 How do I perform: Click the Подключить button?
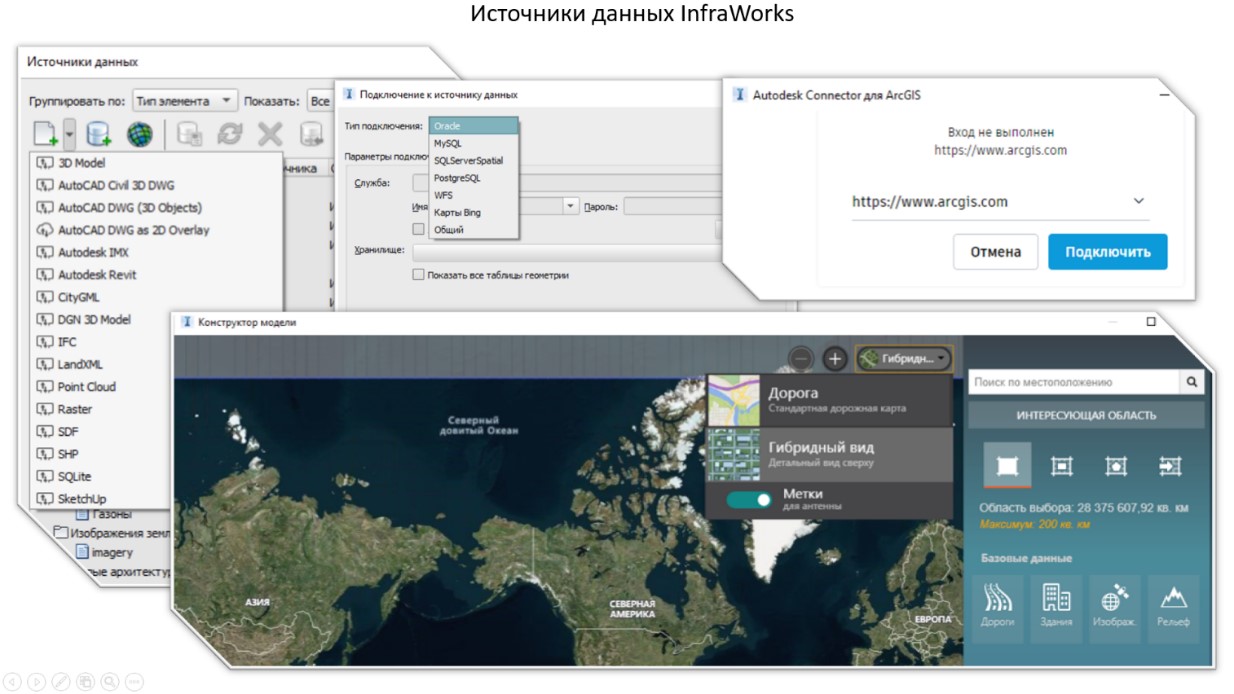pos(1108,252)
